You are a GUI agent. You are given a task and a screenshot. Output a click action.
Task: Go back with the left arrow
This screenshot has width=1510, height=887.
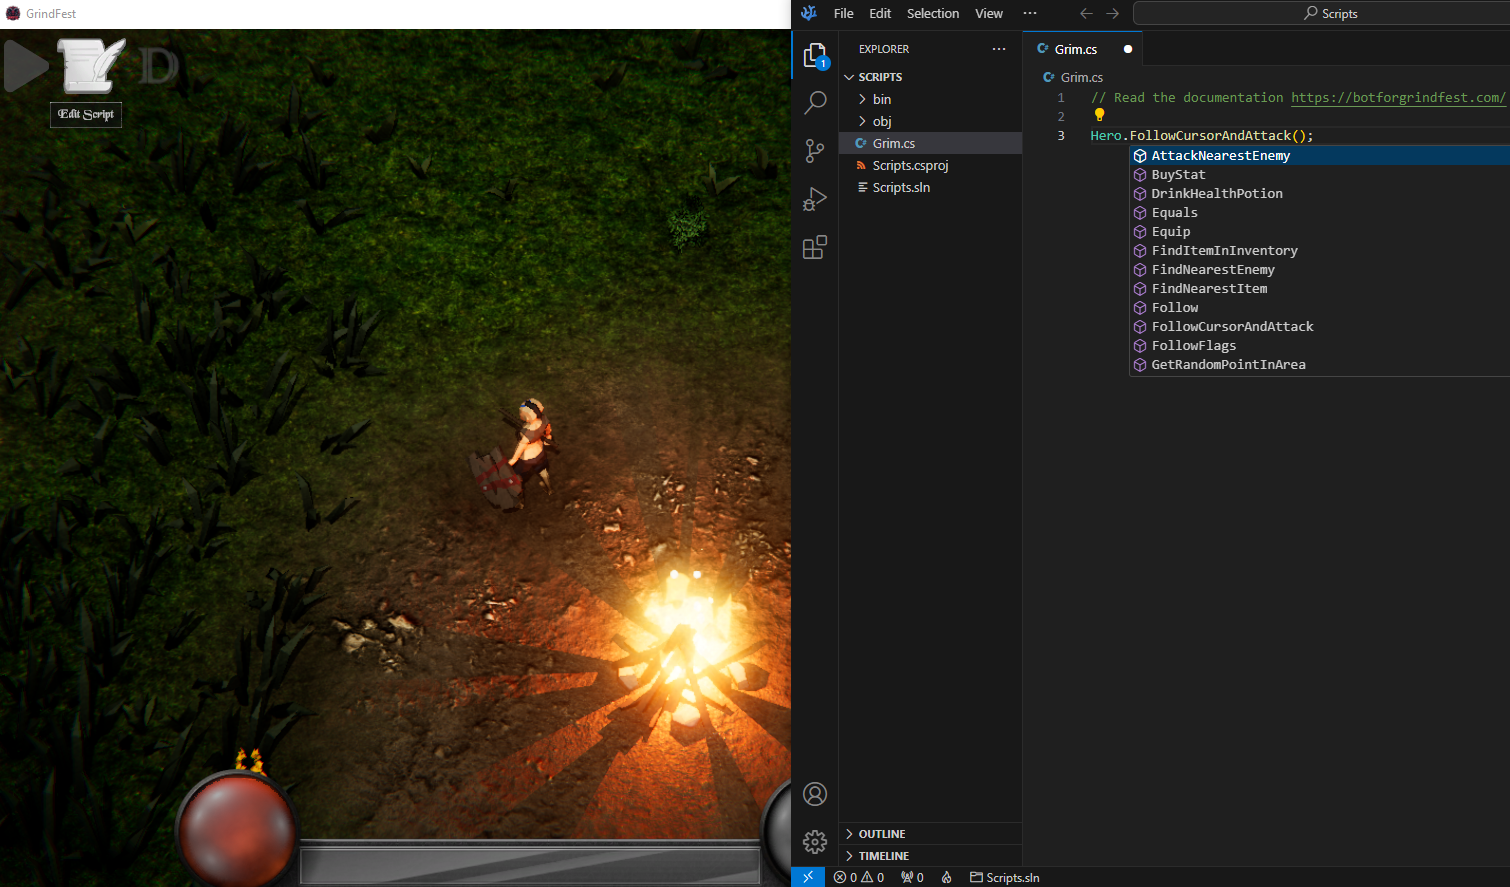(1086, 13)
